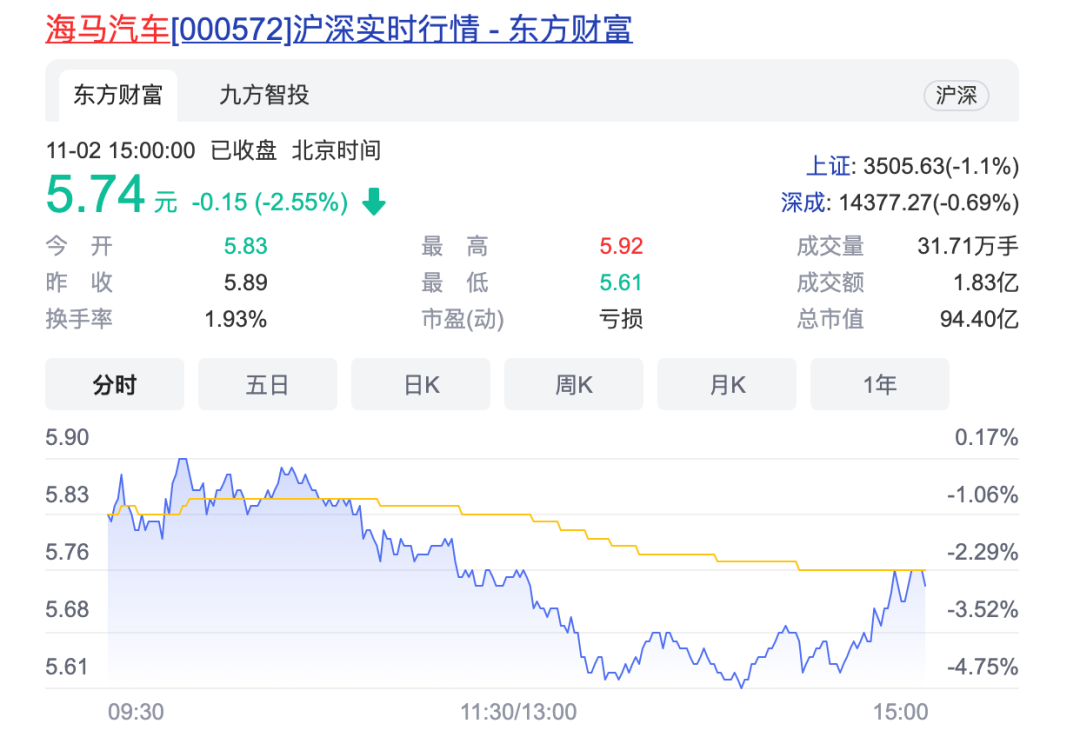
Task: Click the 换手率 value 1.93%
Action: (236, 319)
